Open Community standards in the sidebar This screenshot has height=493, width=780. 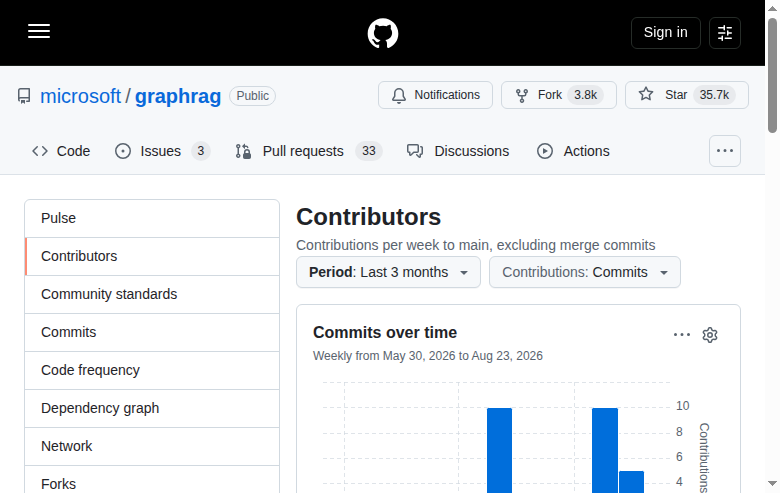152,295
